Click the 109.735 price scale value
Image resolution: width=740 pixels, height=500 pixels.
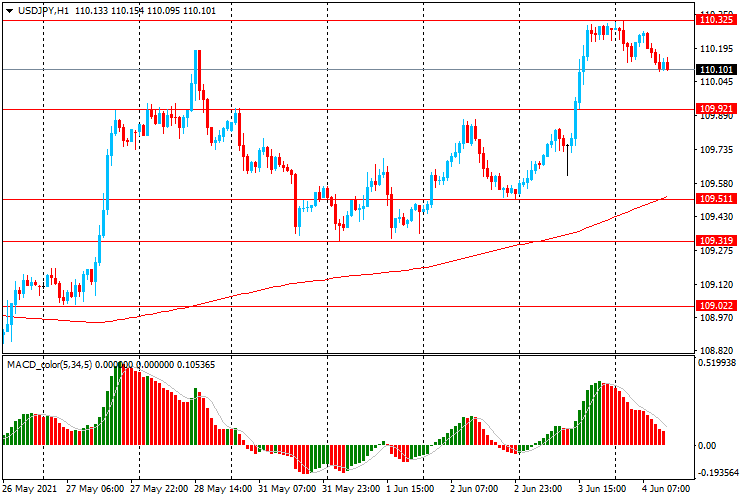tap(716, 150)
